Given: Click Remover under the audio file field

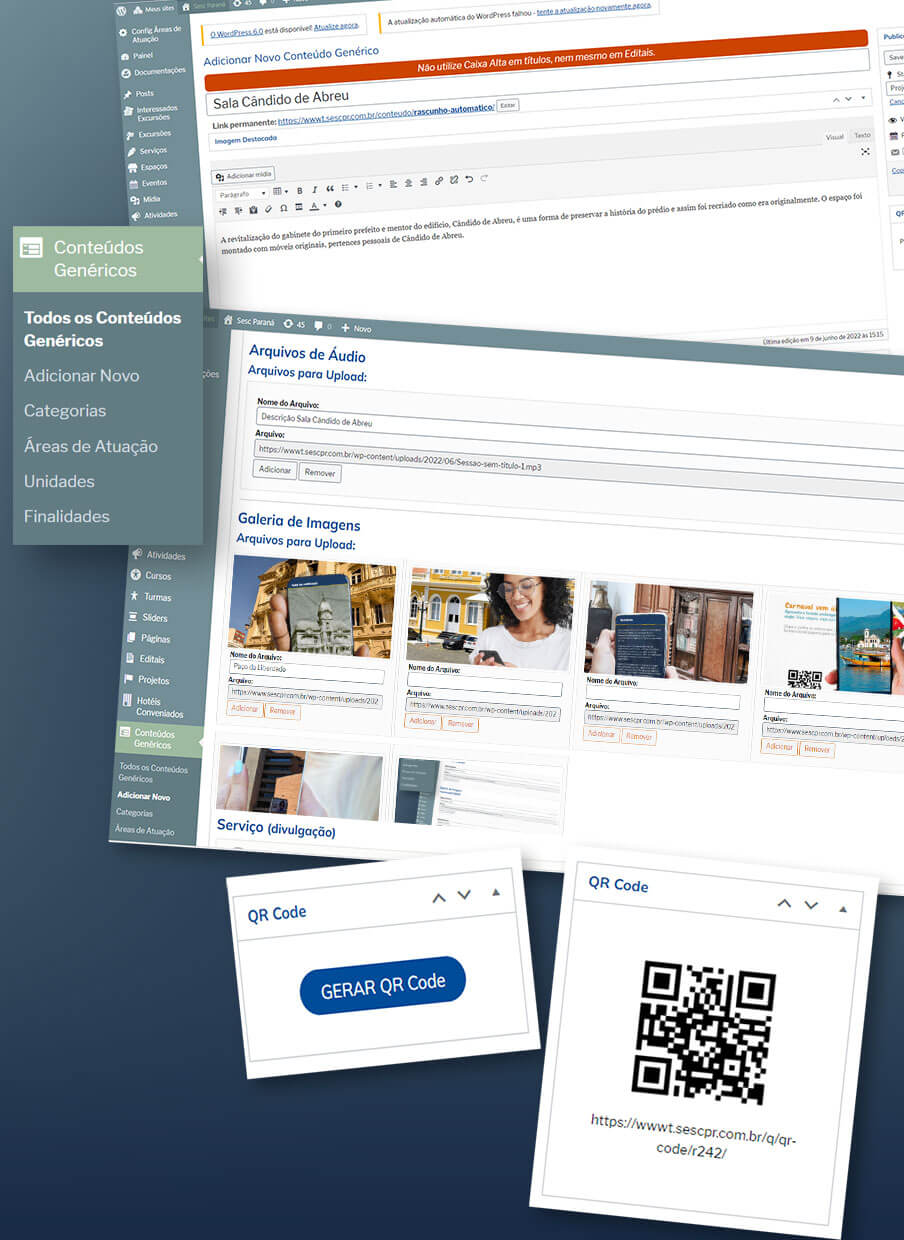Looking at the screenshot, I should pyautogui.click(x=320, y=473).
